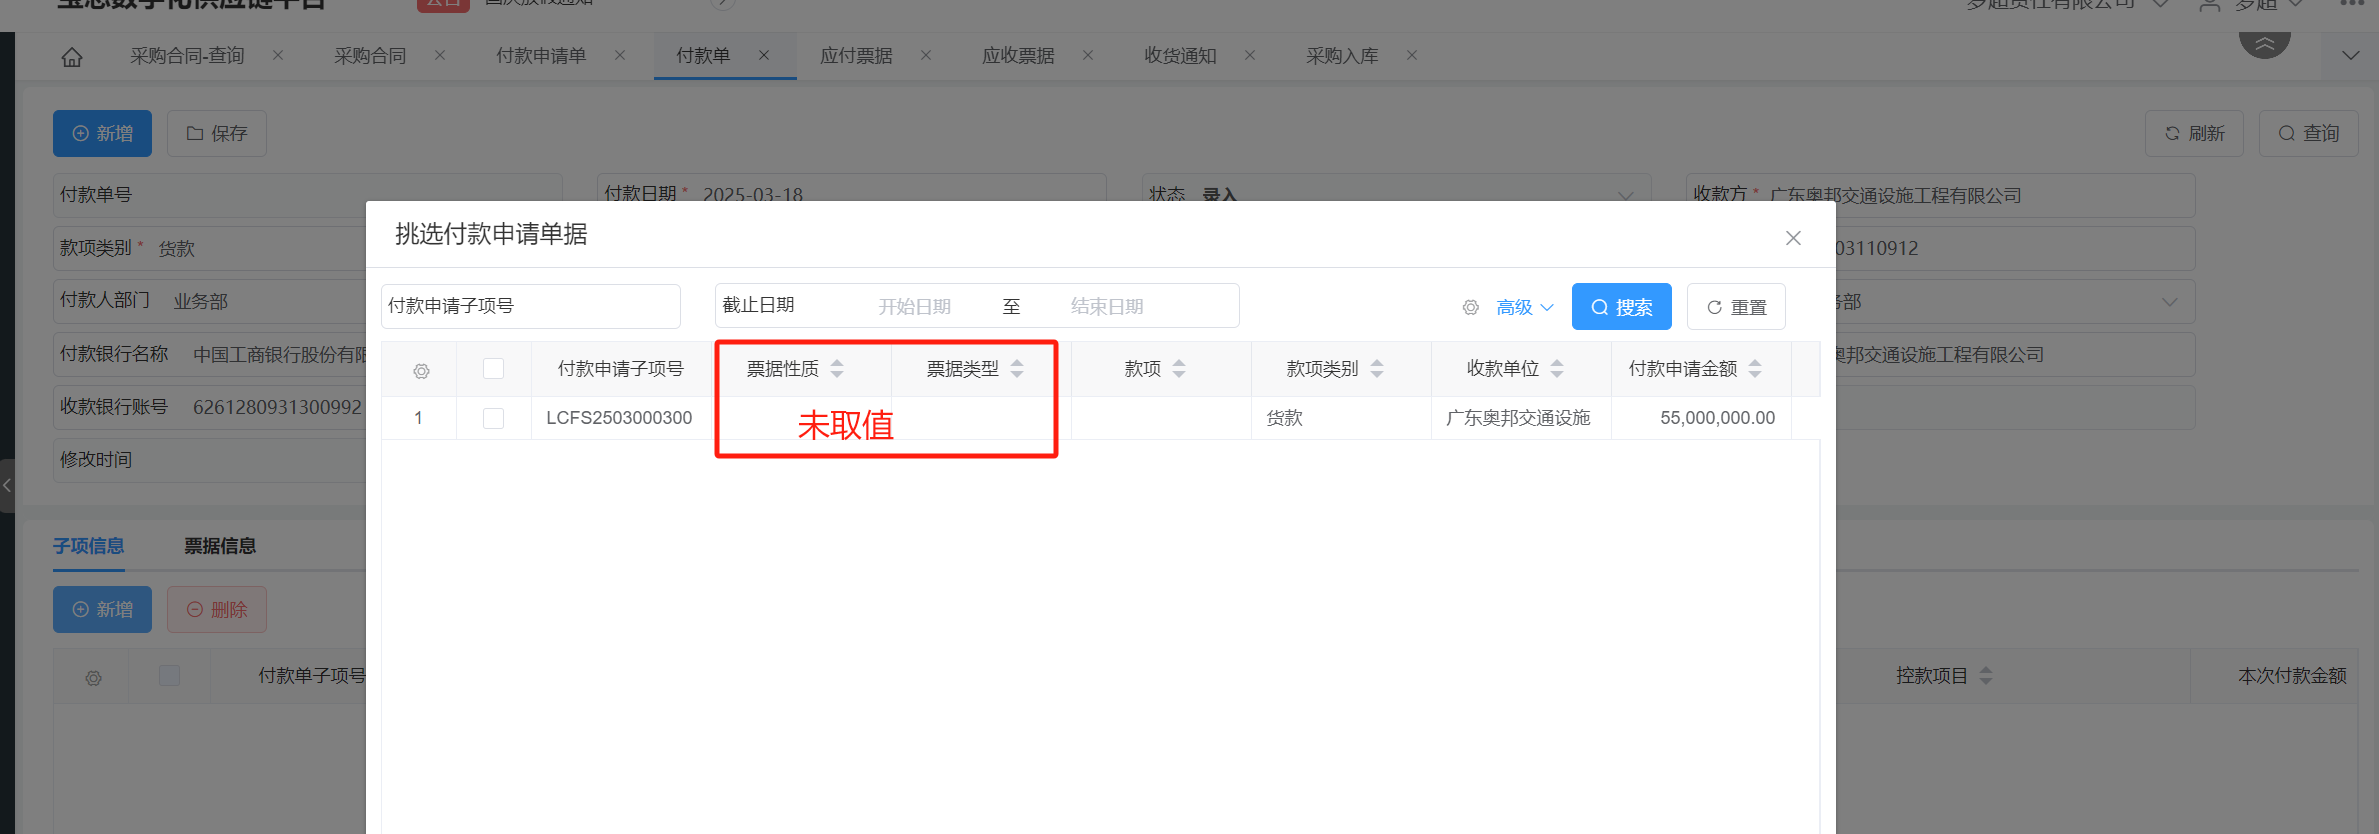
Task: Click the 广东奥邦交通设施 cell
Action: tap(1521, 418)
